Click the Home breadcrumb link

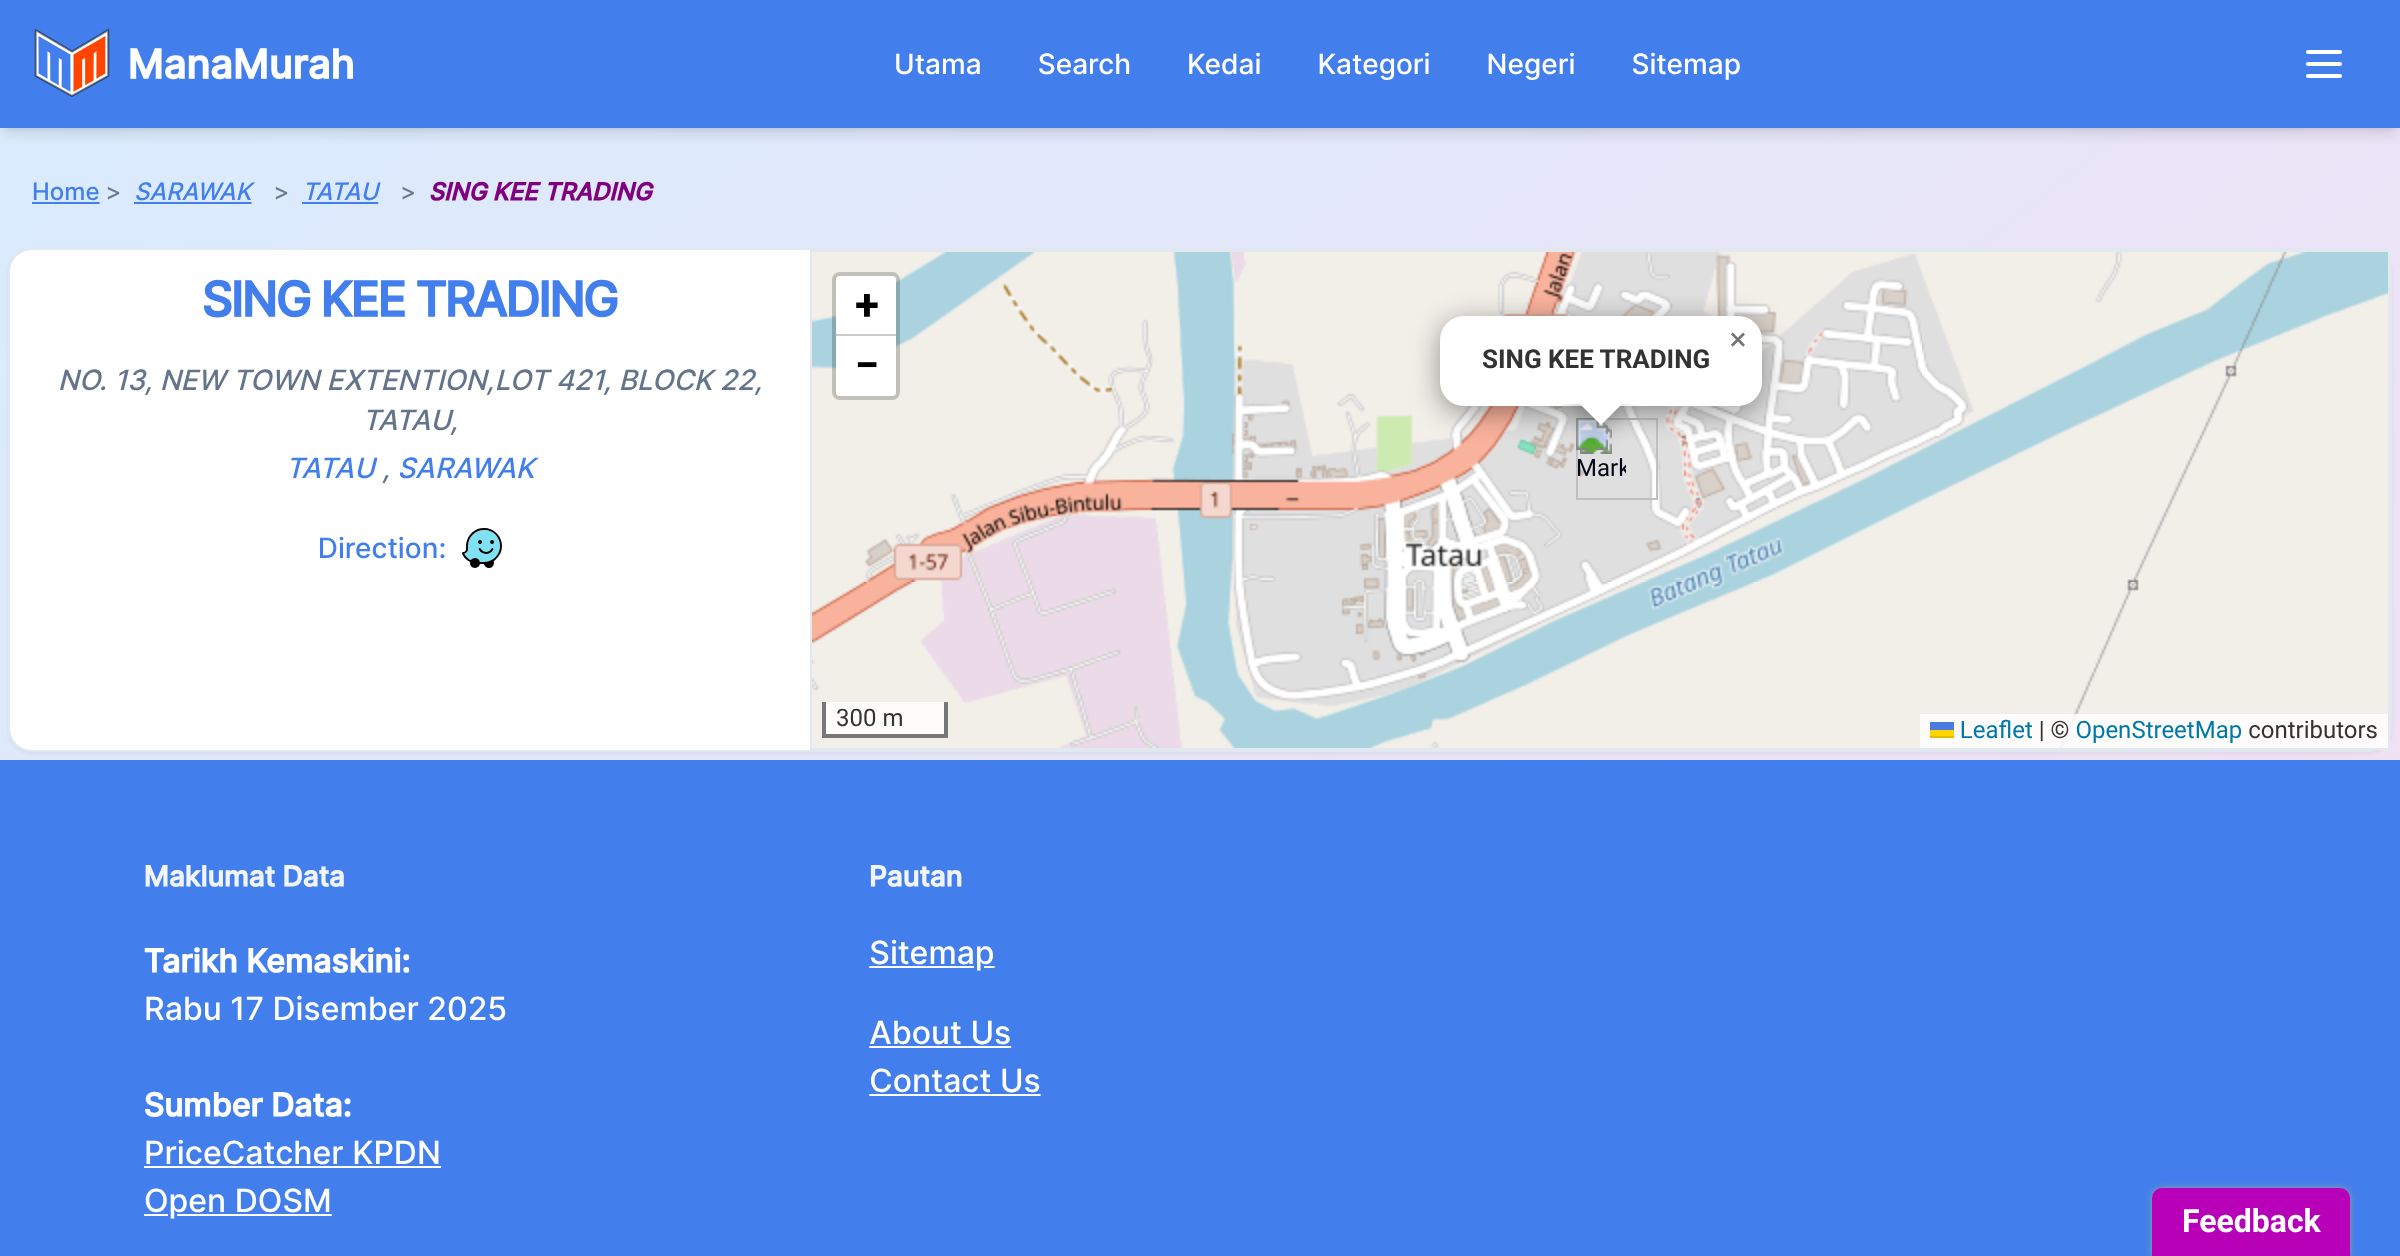(x=65, y=191)
